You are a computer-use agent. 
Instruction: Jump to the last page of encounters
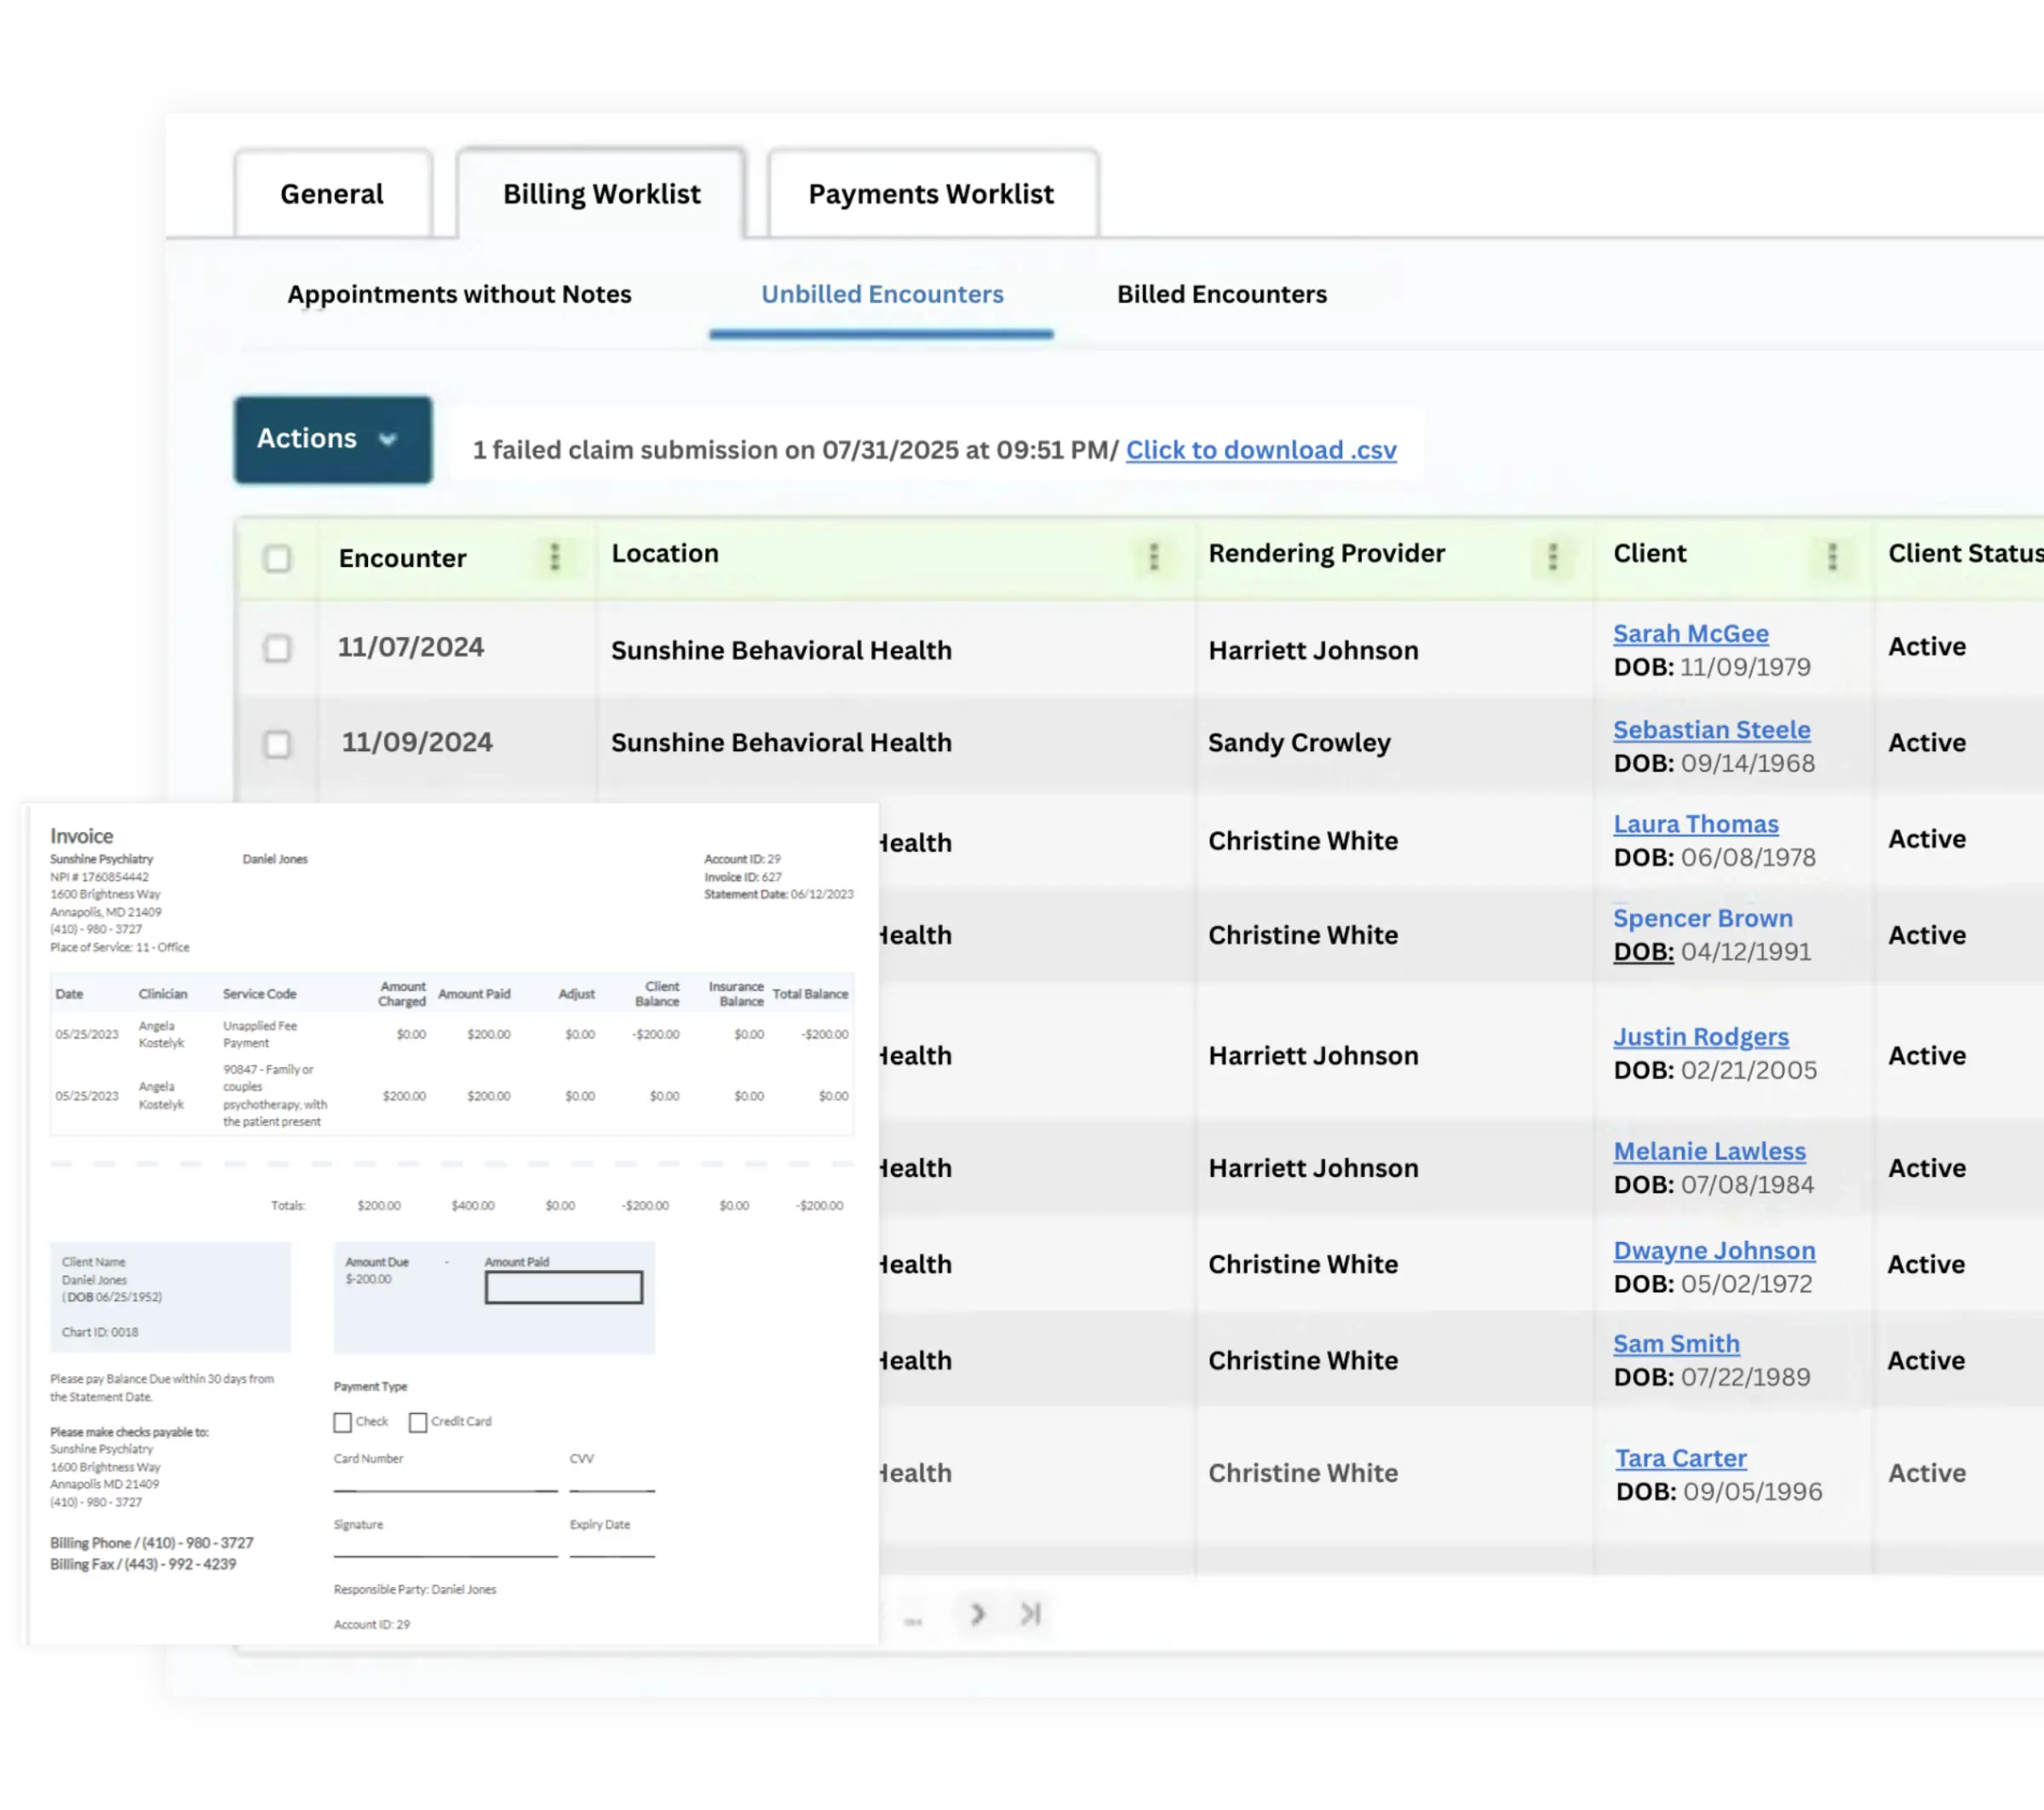pyautogui.click(x=1029, y=1613)
